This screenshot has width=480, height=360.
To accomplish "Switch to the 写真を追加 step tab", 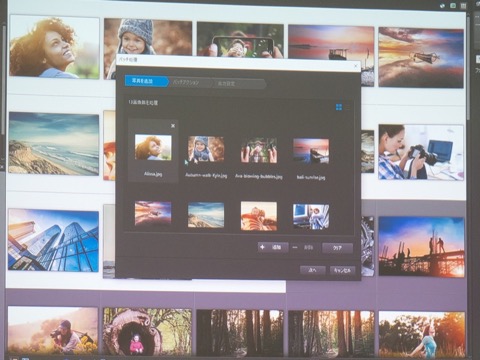I will (146, 81).
